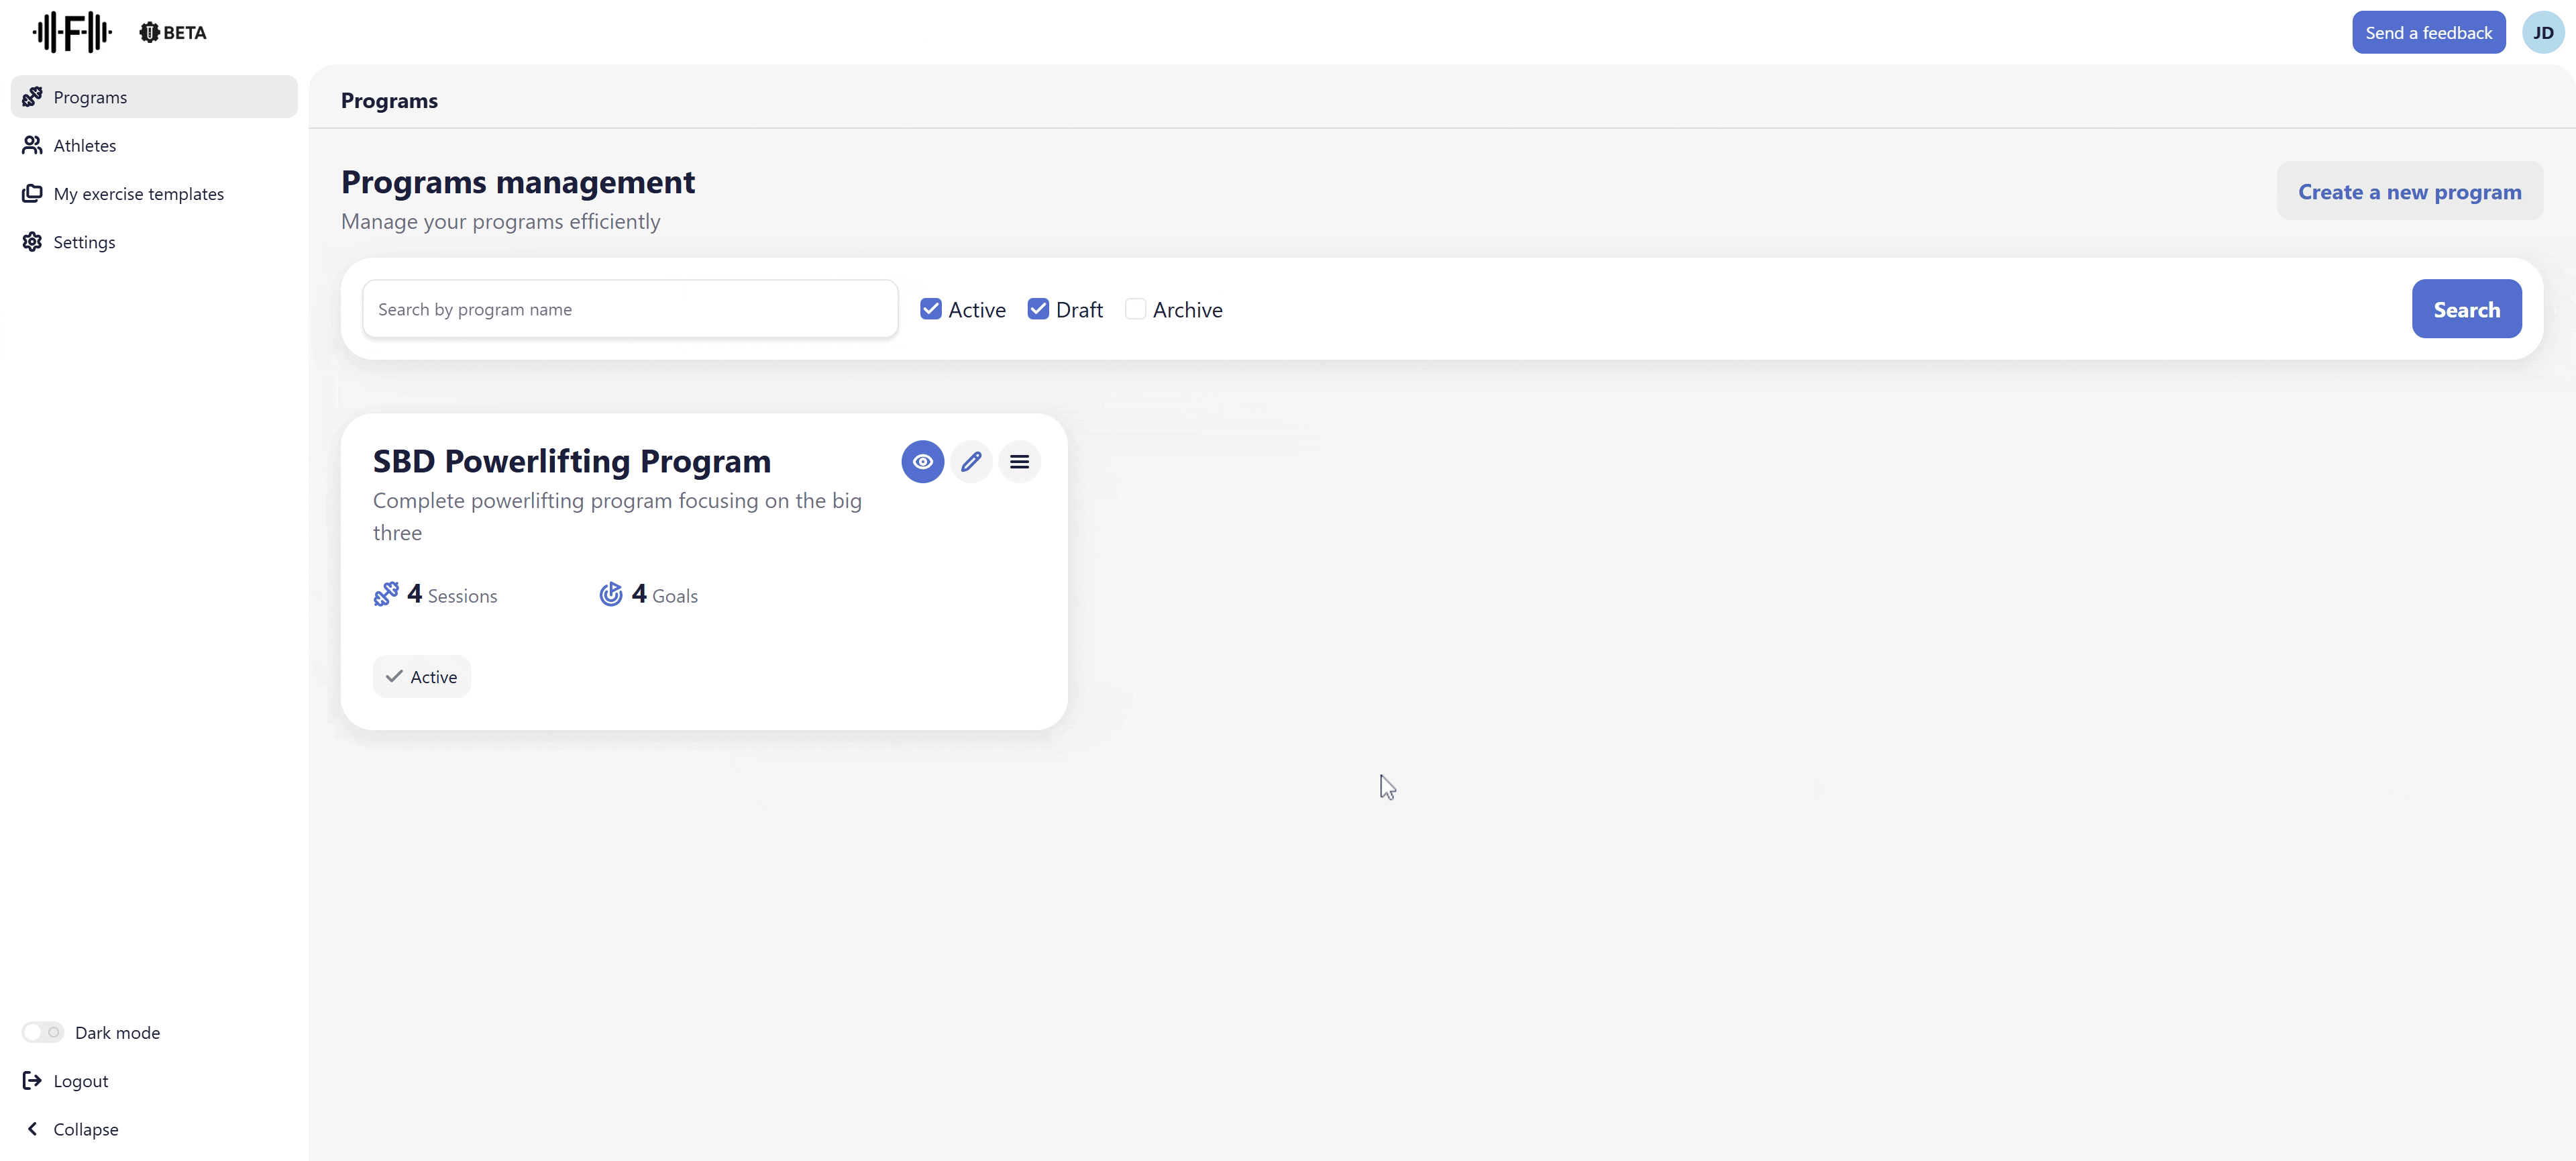Focus the Search by program name field
2576x1161 pixels.
pyautogui.click(x=630, y=310)
